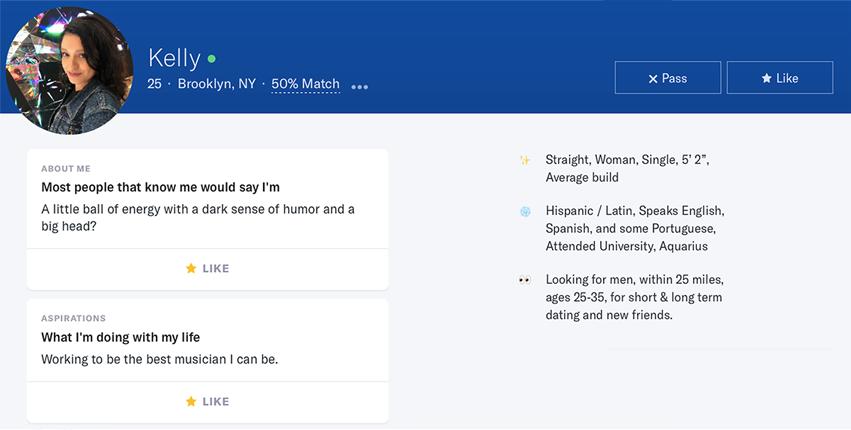This screenshot has width=851, height=430.
Task: Click the 50% Match link
Action: coord(305,84)
